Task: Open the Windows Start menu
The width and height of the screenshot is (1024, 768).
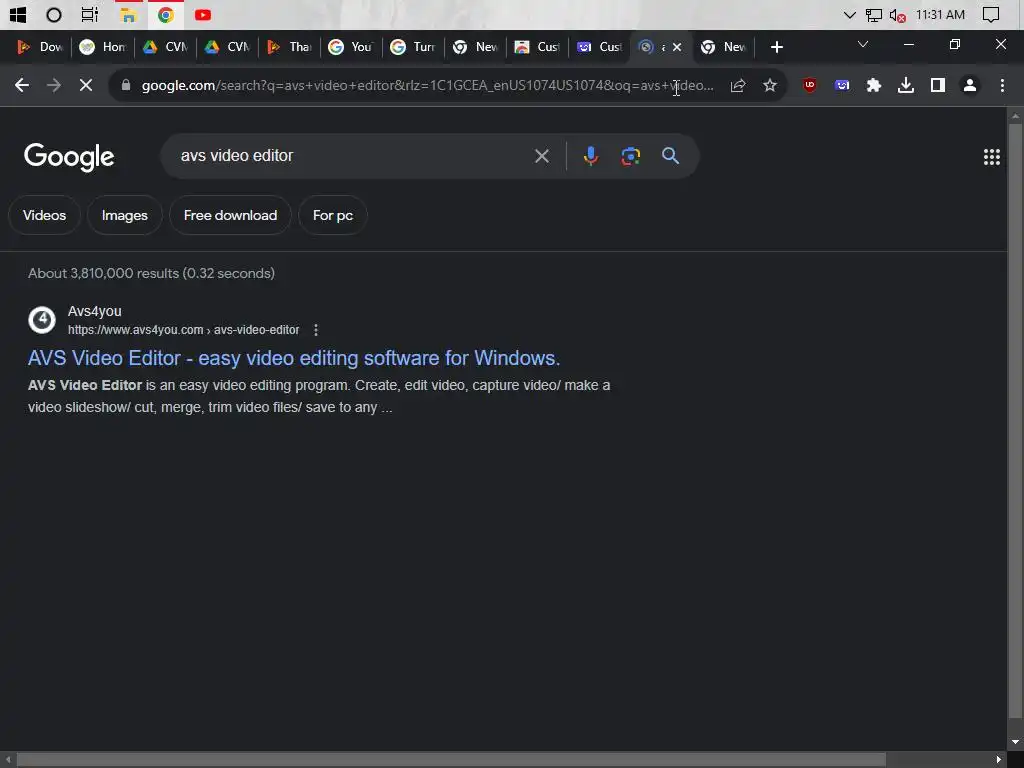Action: coord(18,15)
